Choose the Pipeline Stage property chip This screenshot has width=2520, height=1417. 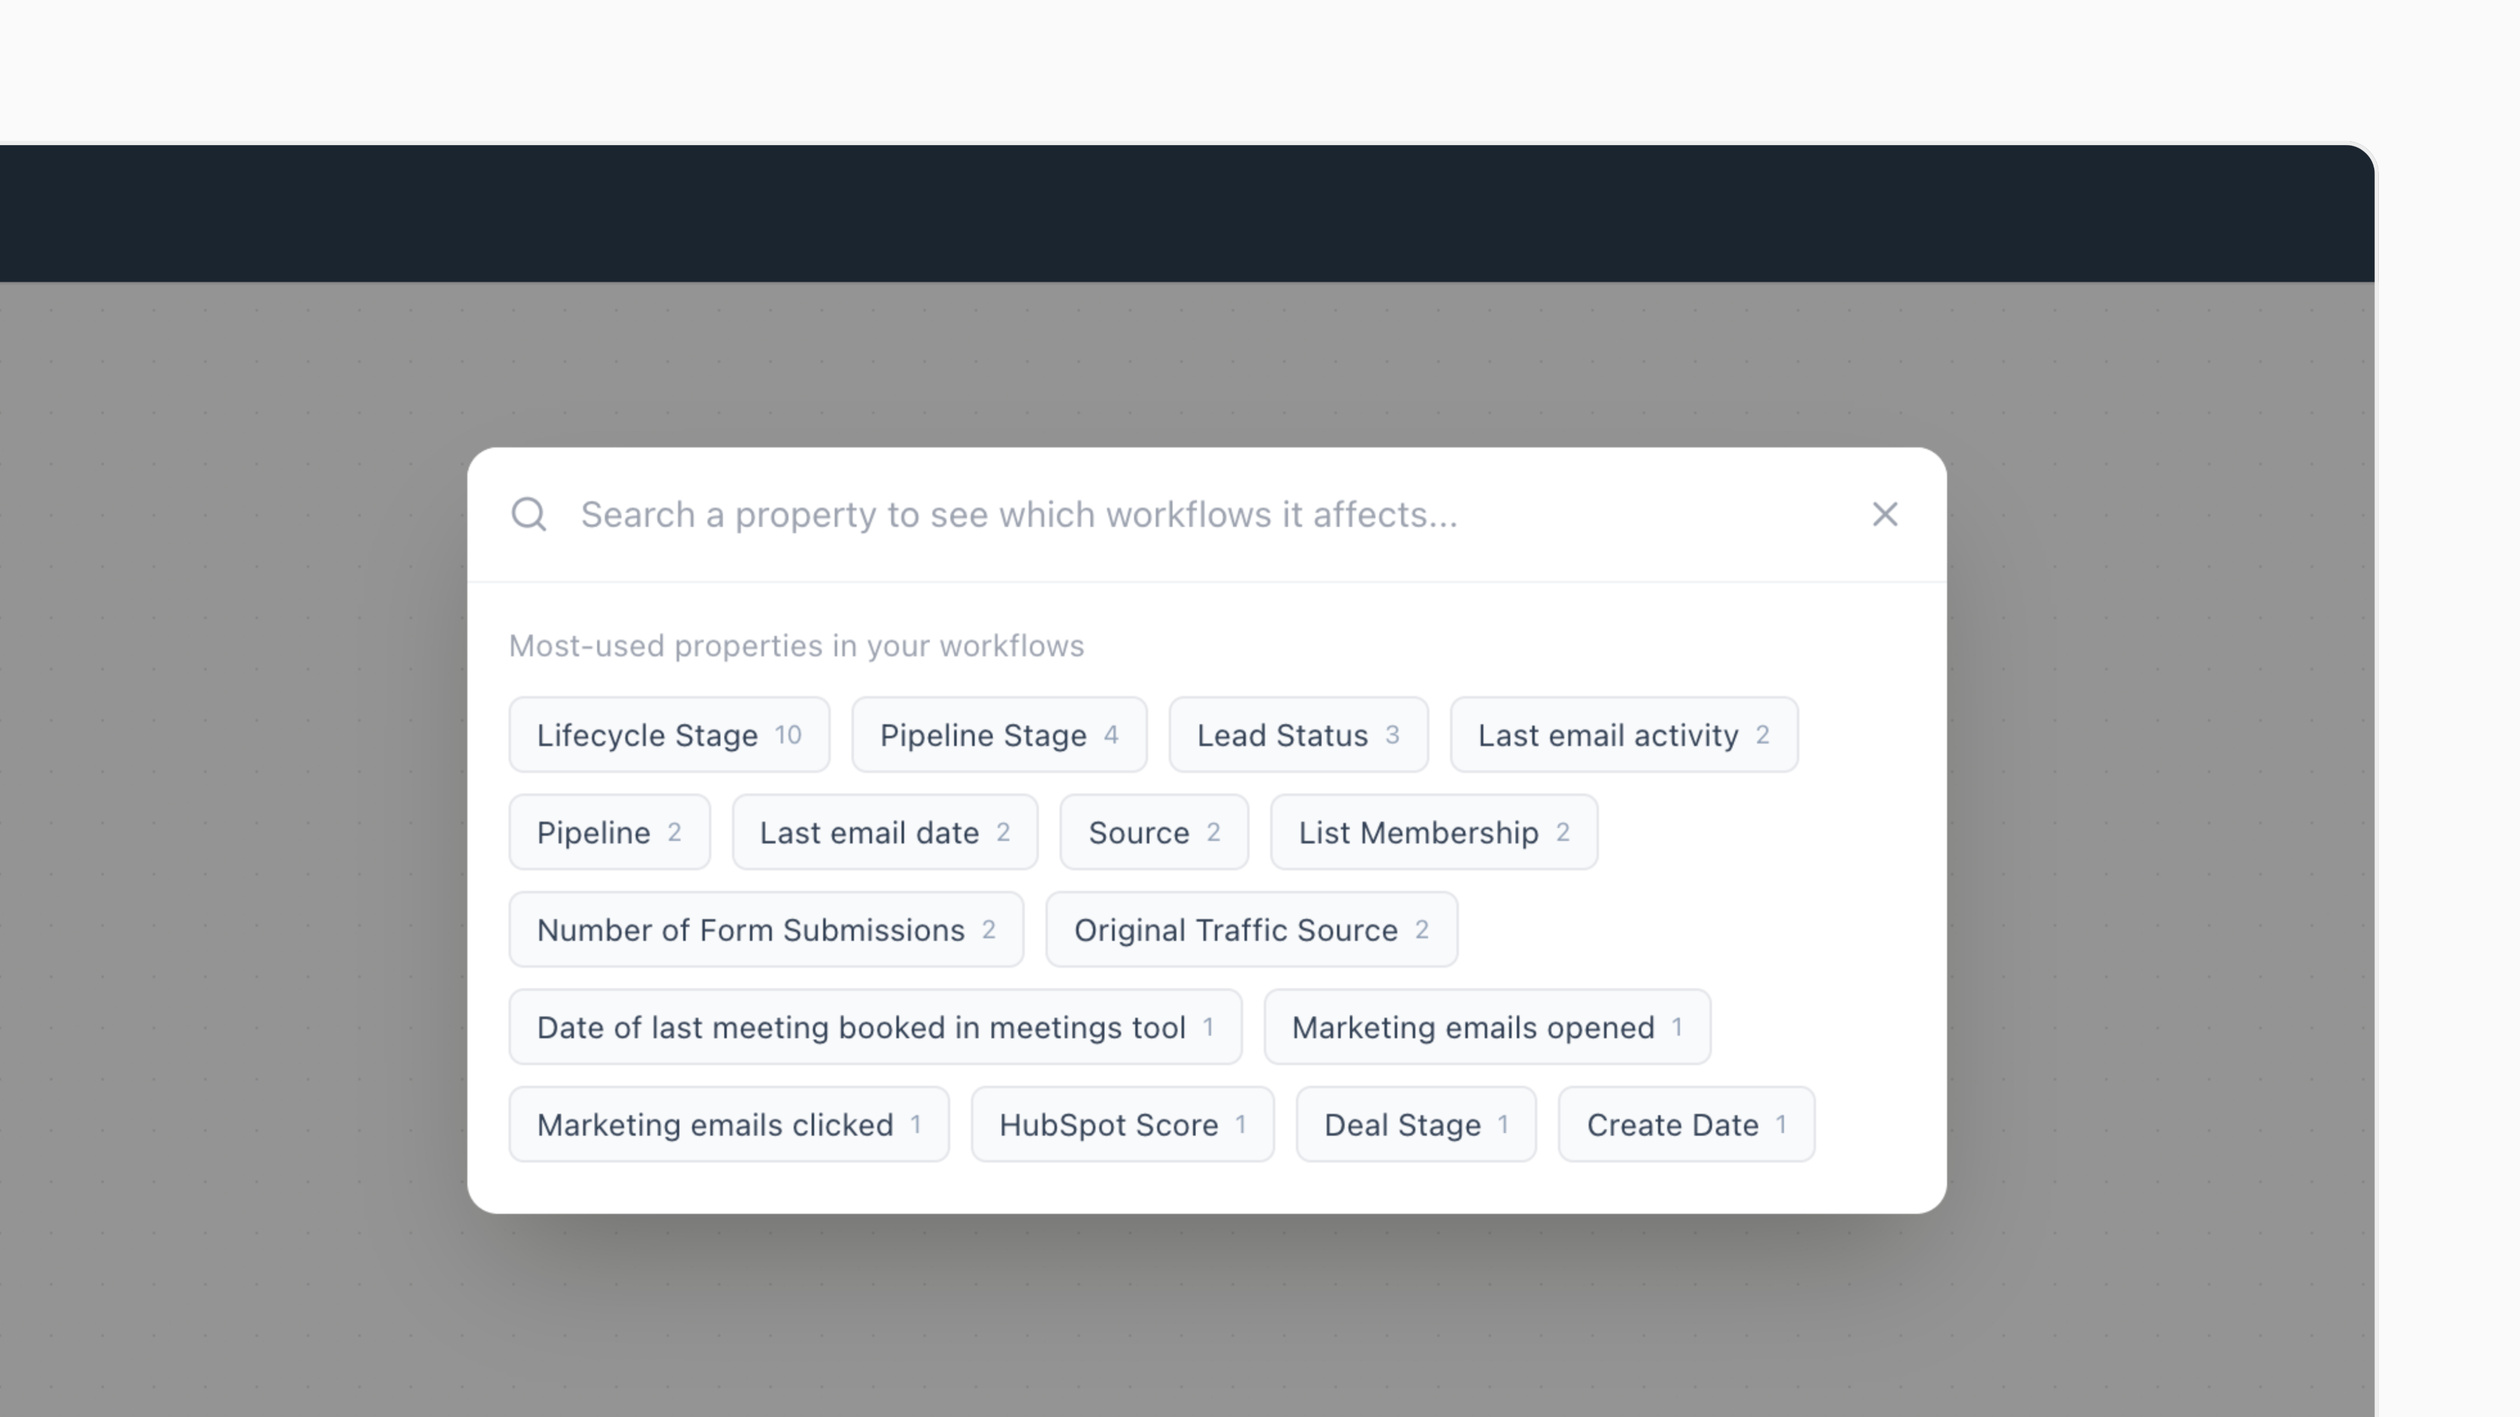point(998,735)
